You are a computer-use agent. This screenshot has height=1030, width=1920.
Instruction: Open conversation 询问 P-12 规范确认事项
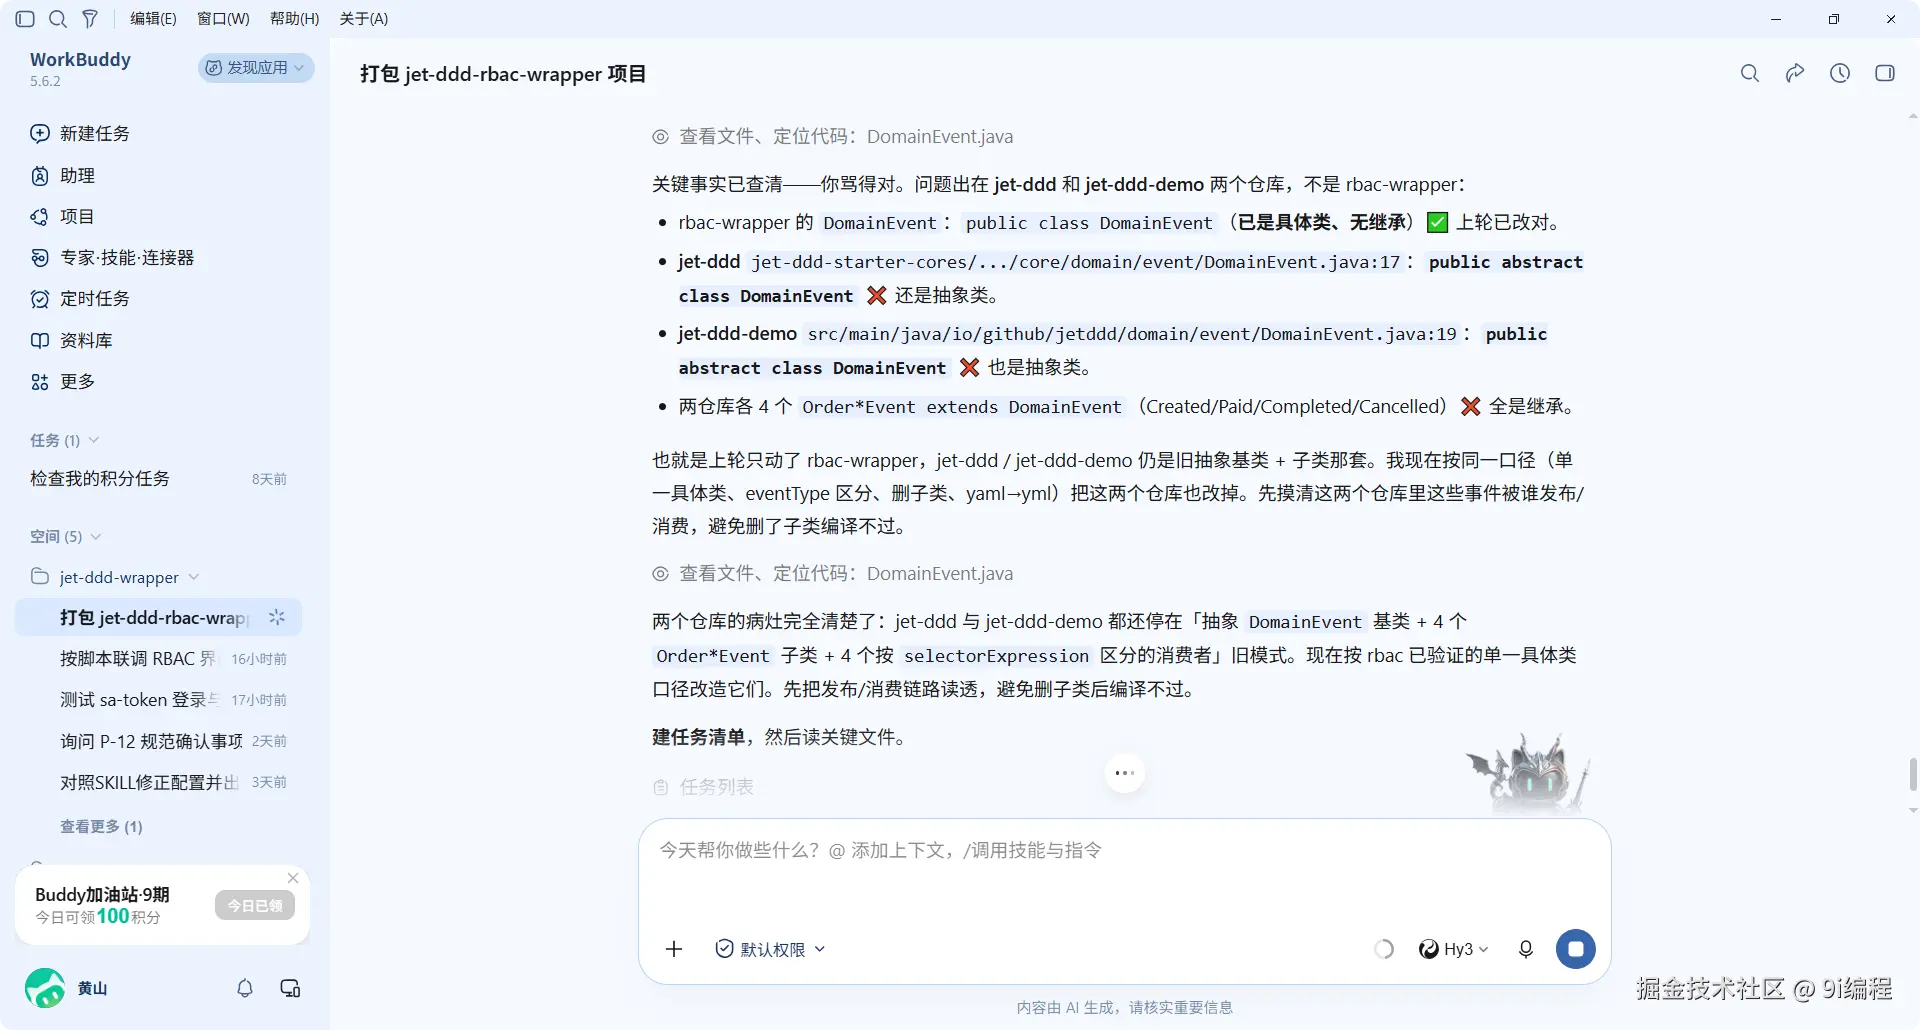click(158, 741)
